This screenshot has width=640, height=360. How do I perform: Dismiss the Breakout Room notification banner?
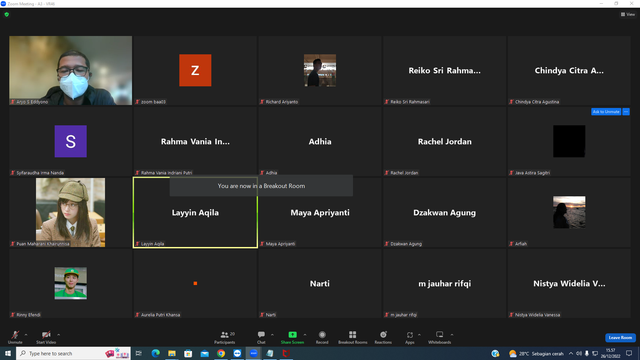261,186
